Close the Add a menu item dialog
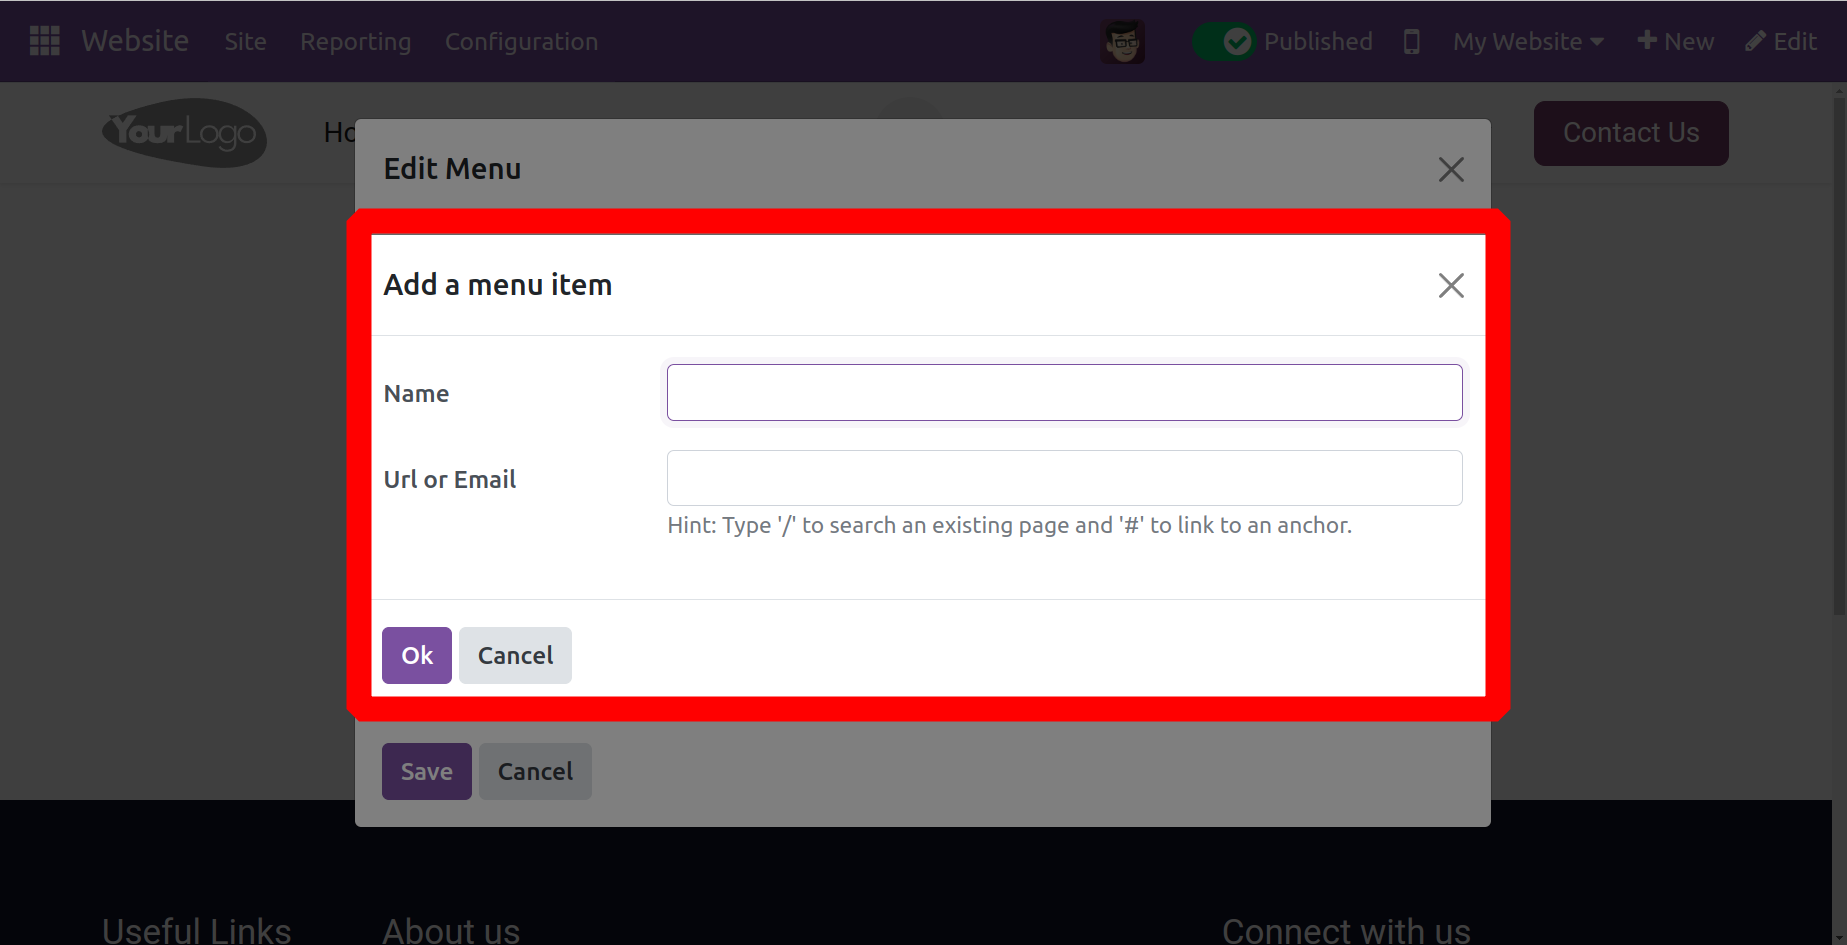The width and height of the screenshot is (1847, 945). (x=1450, y=286)
